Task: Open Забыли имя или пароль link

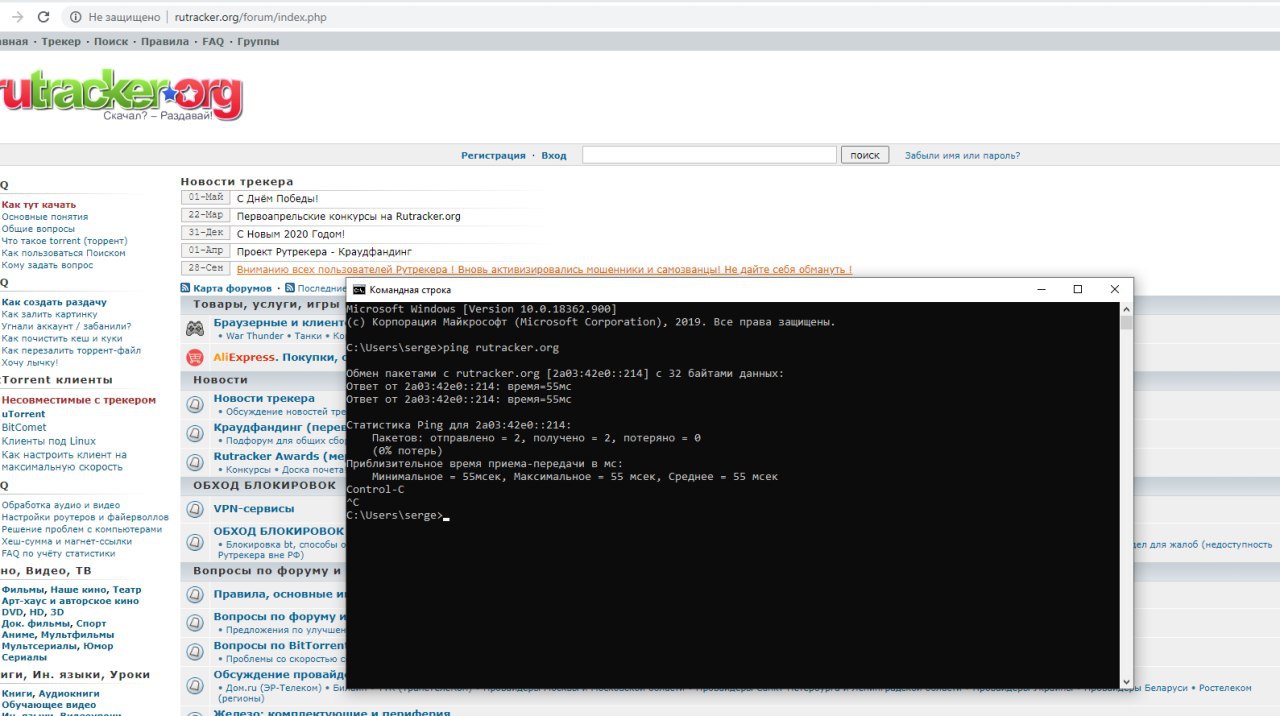Action: [962, 155]
